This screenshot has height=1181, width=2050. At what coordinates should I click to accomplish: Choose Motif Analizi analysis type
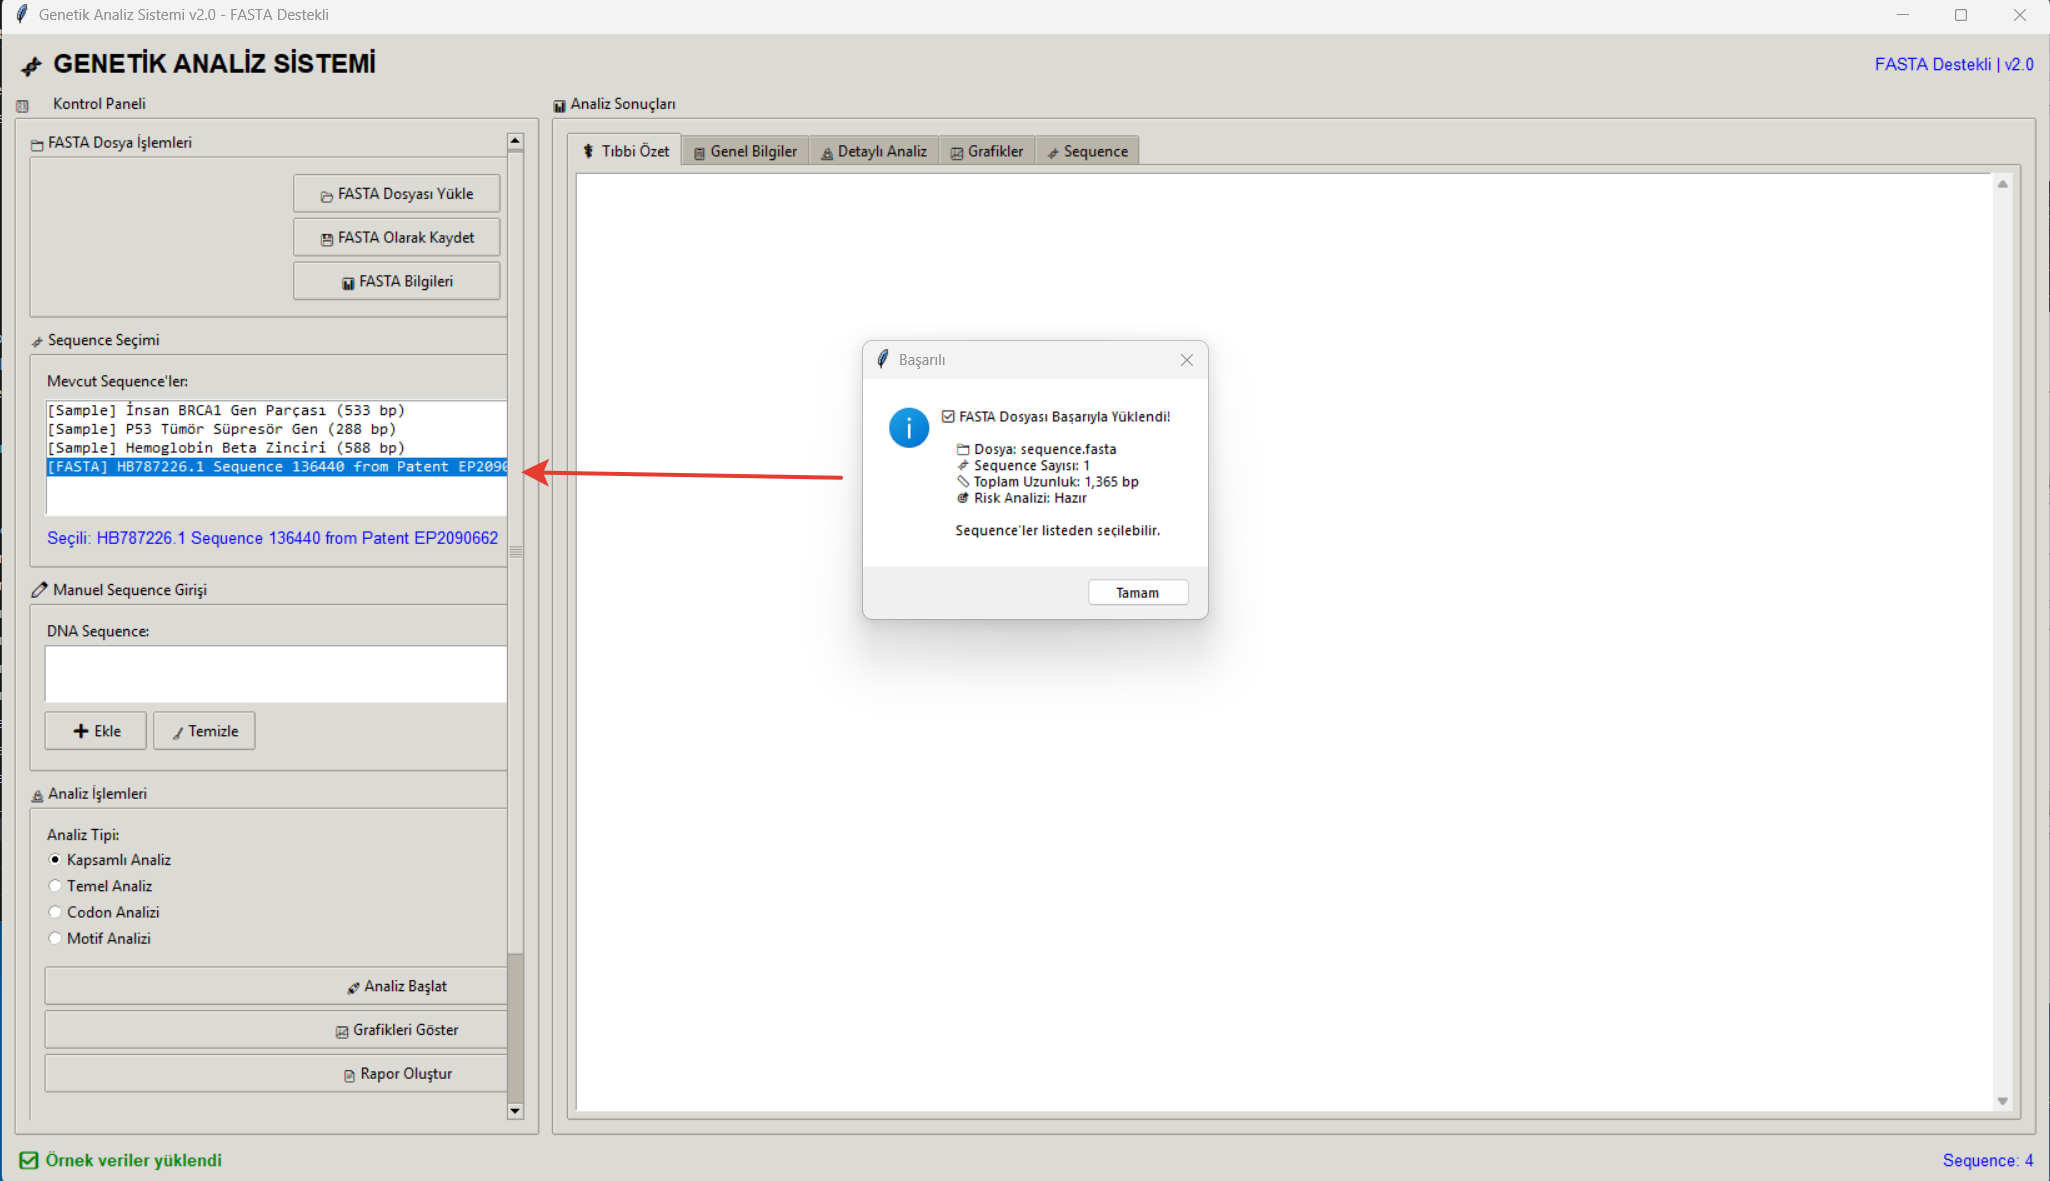(56, 938)
